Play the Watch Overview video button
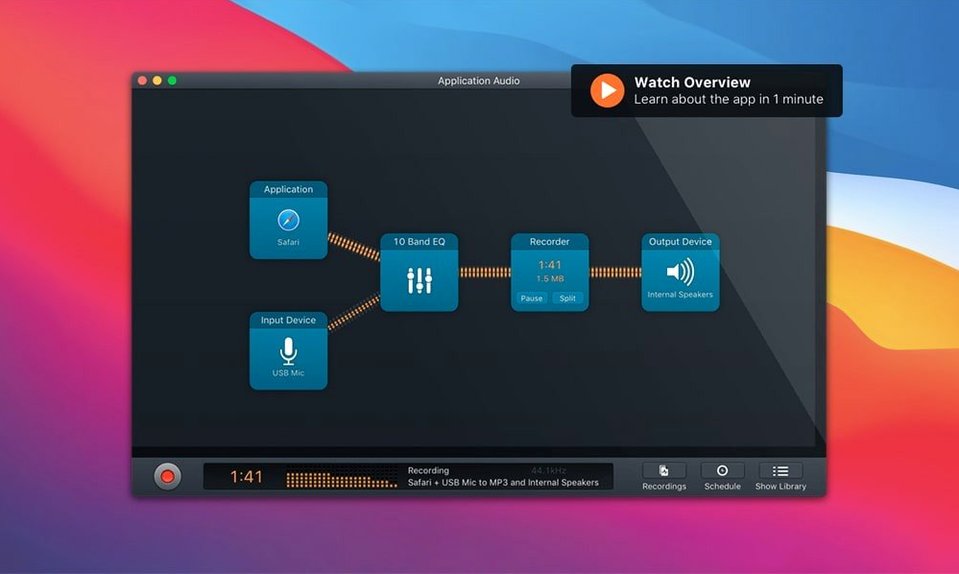959x574 pixels. coord(607,90)
